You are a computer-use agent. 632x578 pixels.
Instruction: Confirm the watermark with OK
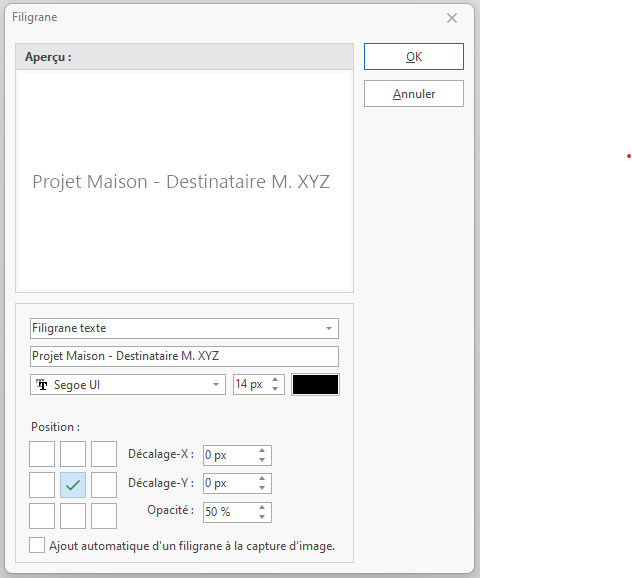pos(414,56)
